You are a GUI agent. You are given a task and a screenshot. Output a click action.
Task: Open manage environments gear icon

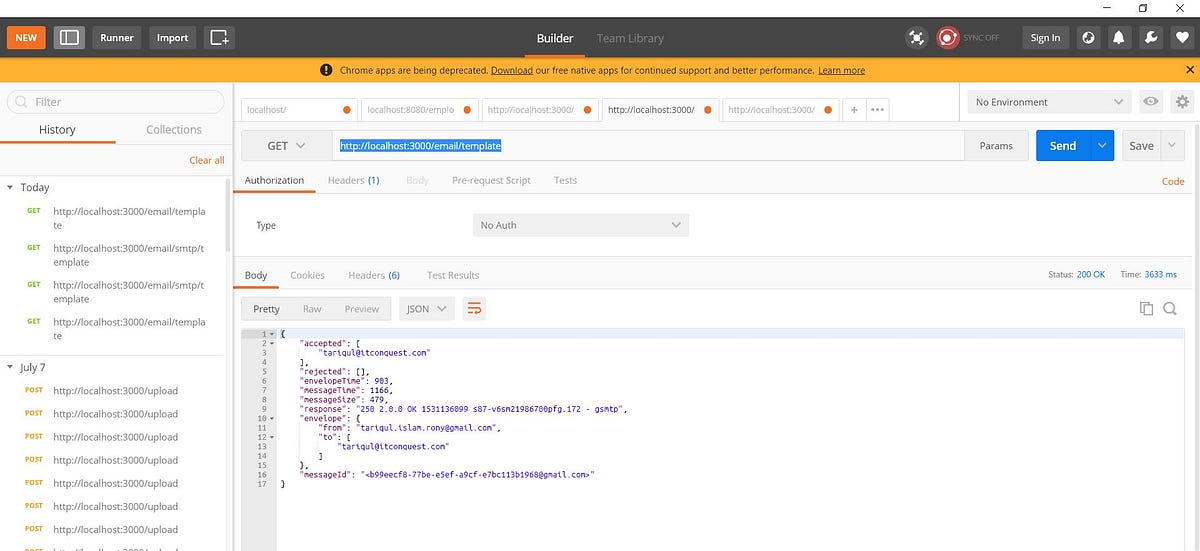click(x=1183, y=102)
